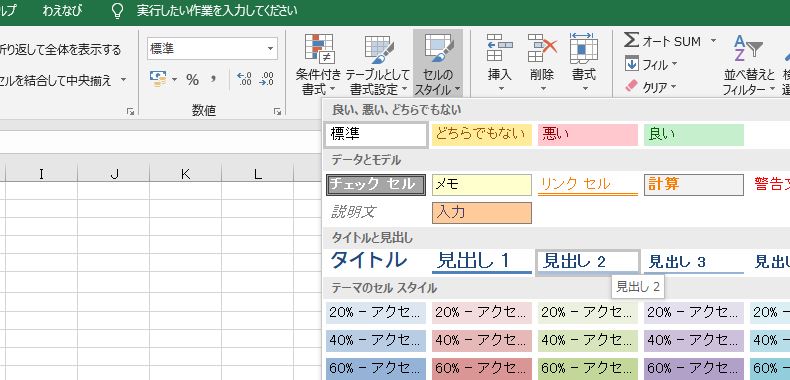
Task: Apply red 20% - アクセント style
Action: (482, 313)
